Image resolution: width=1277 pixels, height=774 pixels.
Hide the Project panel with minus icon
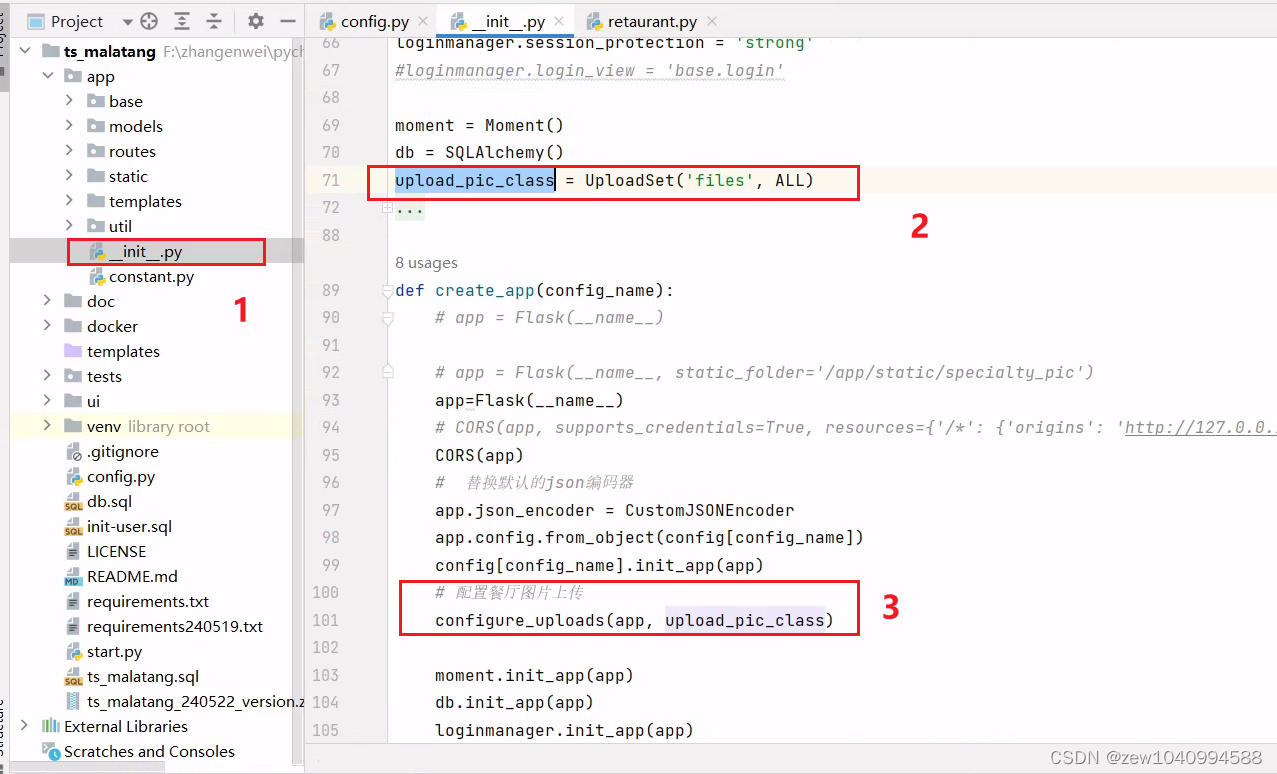[288, 21]
